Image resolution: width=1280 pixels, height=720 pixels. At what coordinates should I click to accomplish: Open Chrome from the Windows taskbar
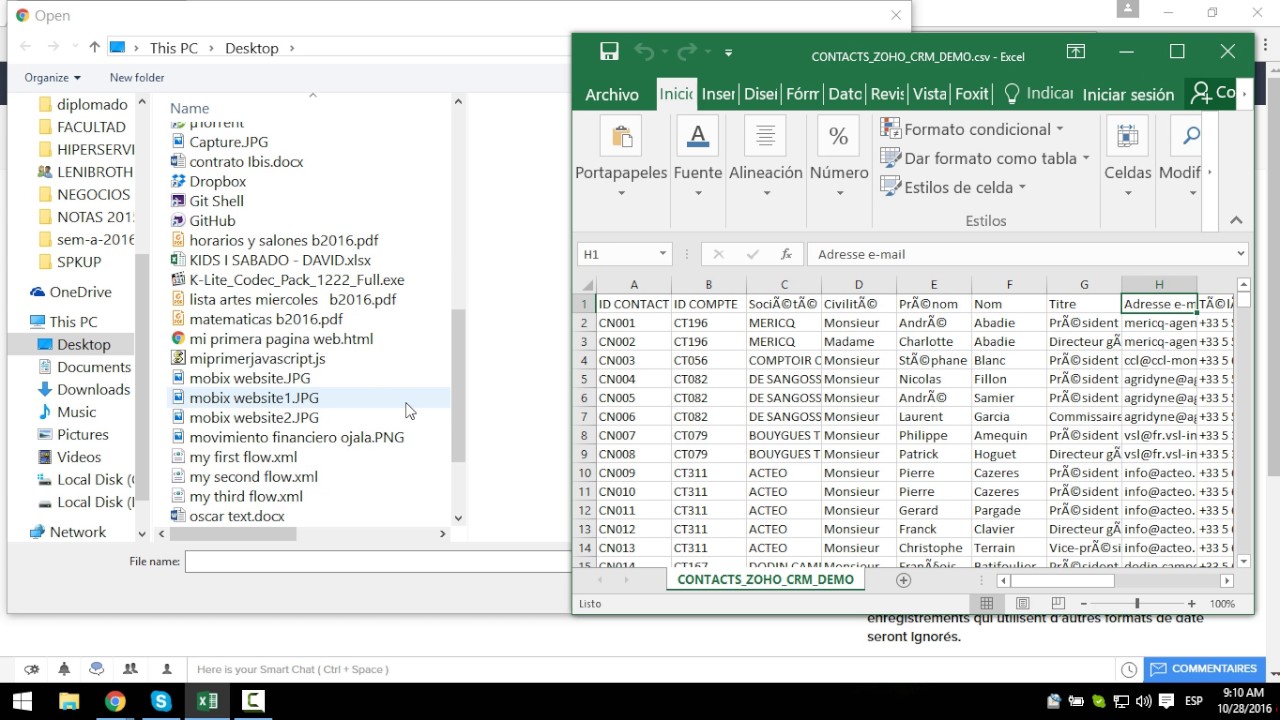pyautogui.click(x=115, y=701)
